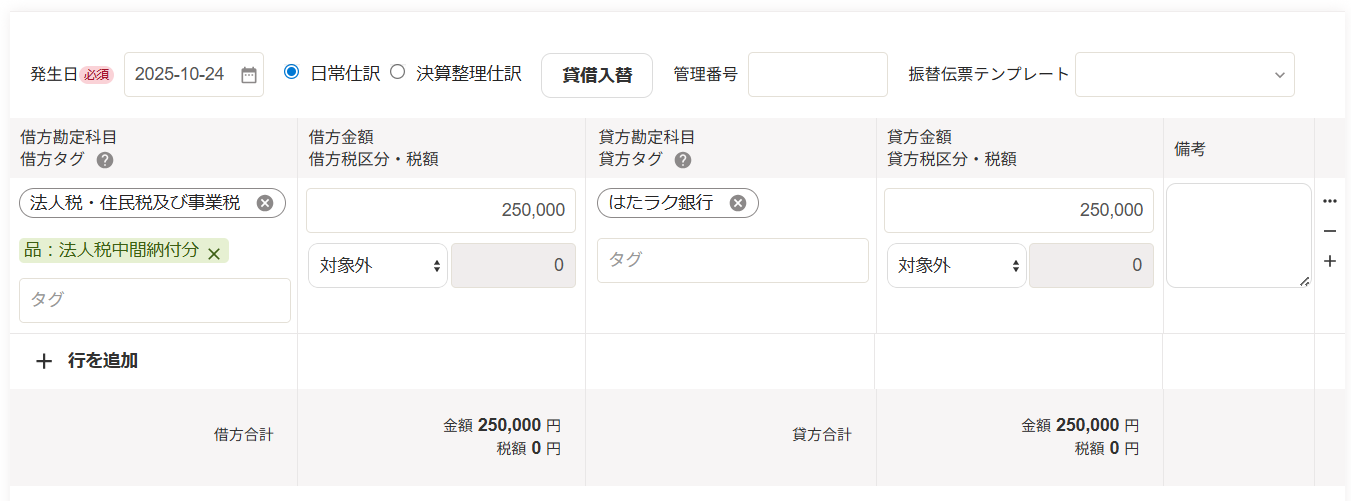This screenshot has width=1351, height=501.
Task: Open the credit tax category 対象外 dropdown
Action: click(x=956, y=266)
